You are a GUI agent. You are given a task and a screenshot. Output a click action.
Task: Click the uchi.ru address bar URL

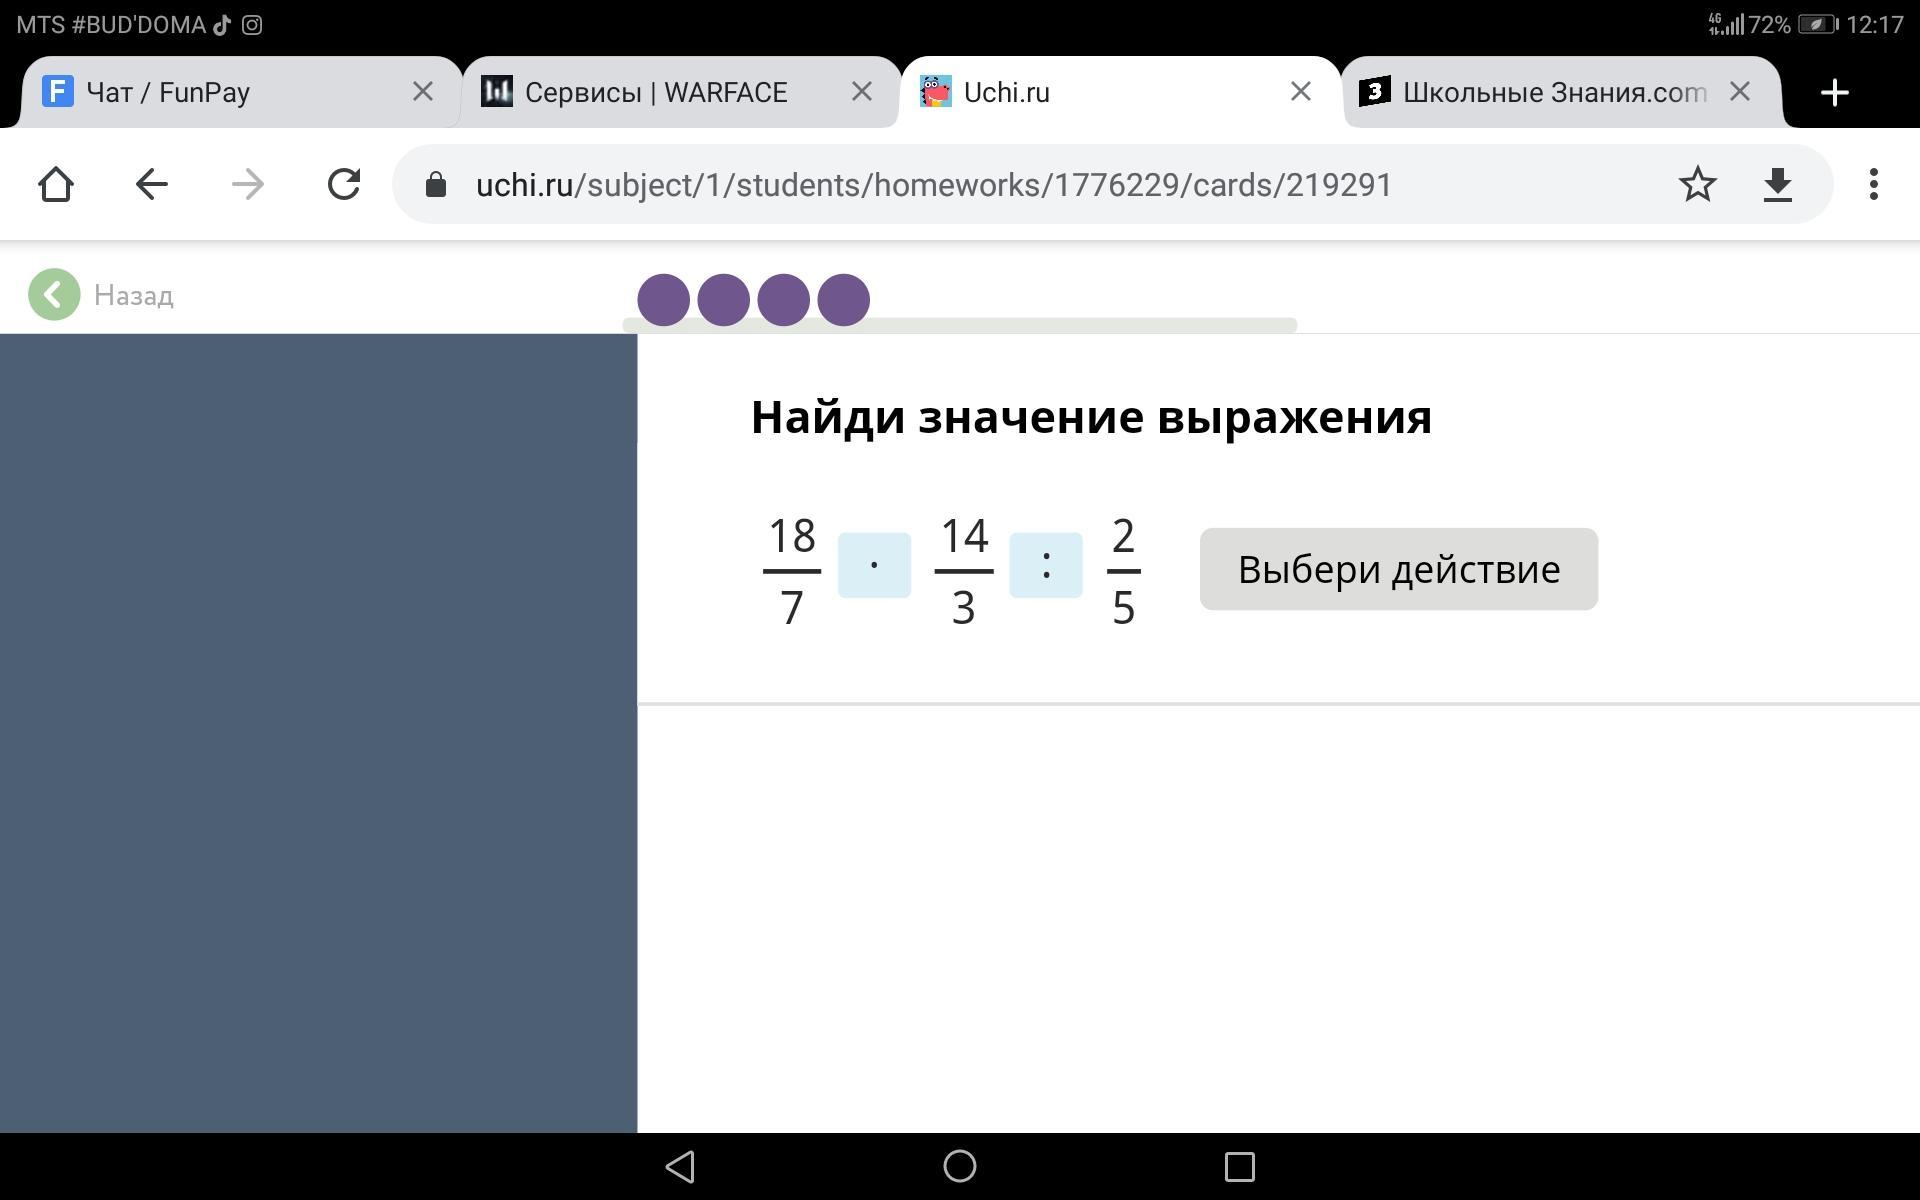point(933,185)
